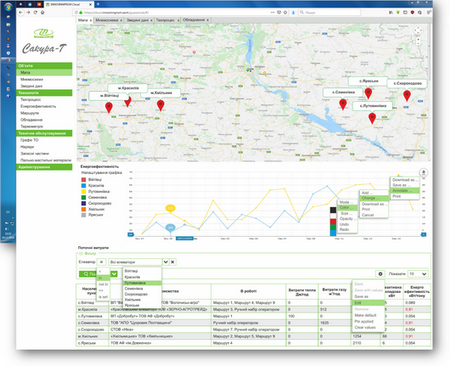
Task: Expand the Всі елеватори dropdown arrow
Action: [165, 262]
